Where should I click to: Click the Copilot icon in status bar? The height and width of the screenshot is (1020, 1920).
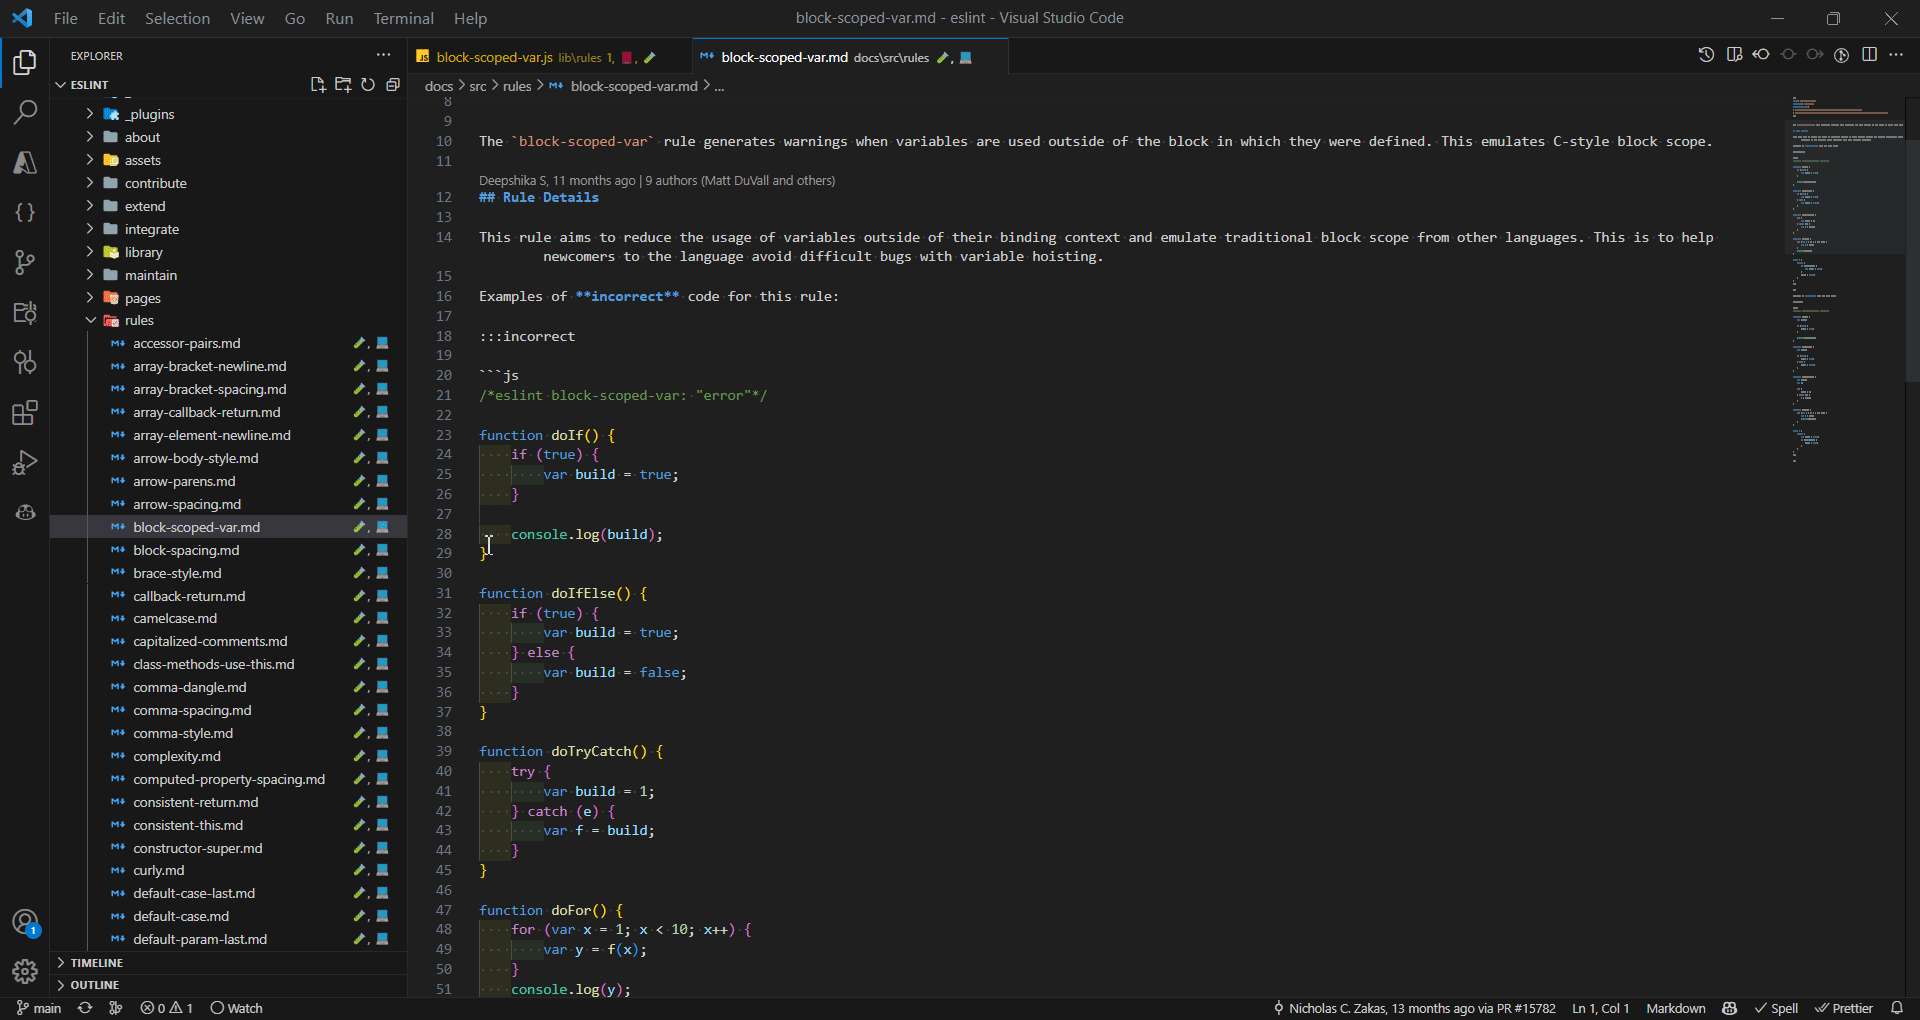click(1730, 1008)
